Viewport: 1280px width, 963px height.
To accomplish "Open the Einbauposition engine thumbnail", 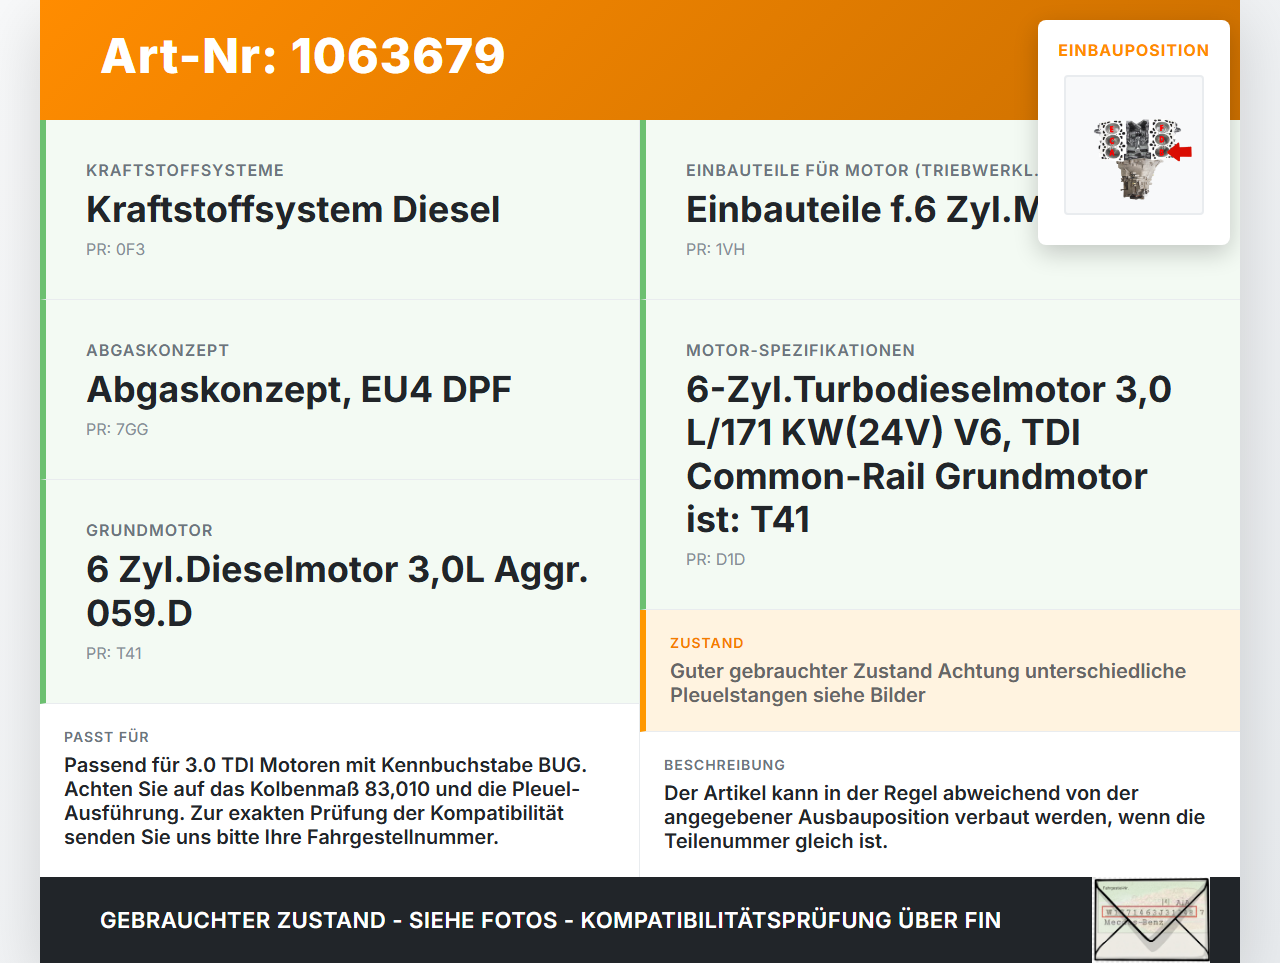I will click(1134, 145).
